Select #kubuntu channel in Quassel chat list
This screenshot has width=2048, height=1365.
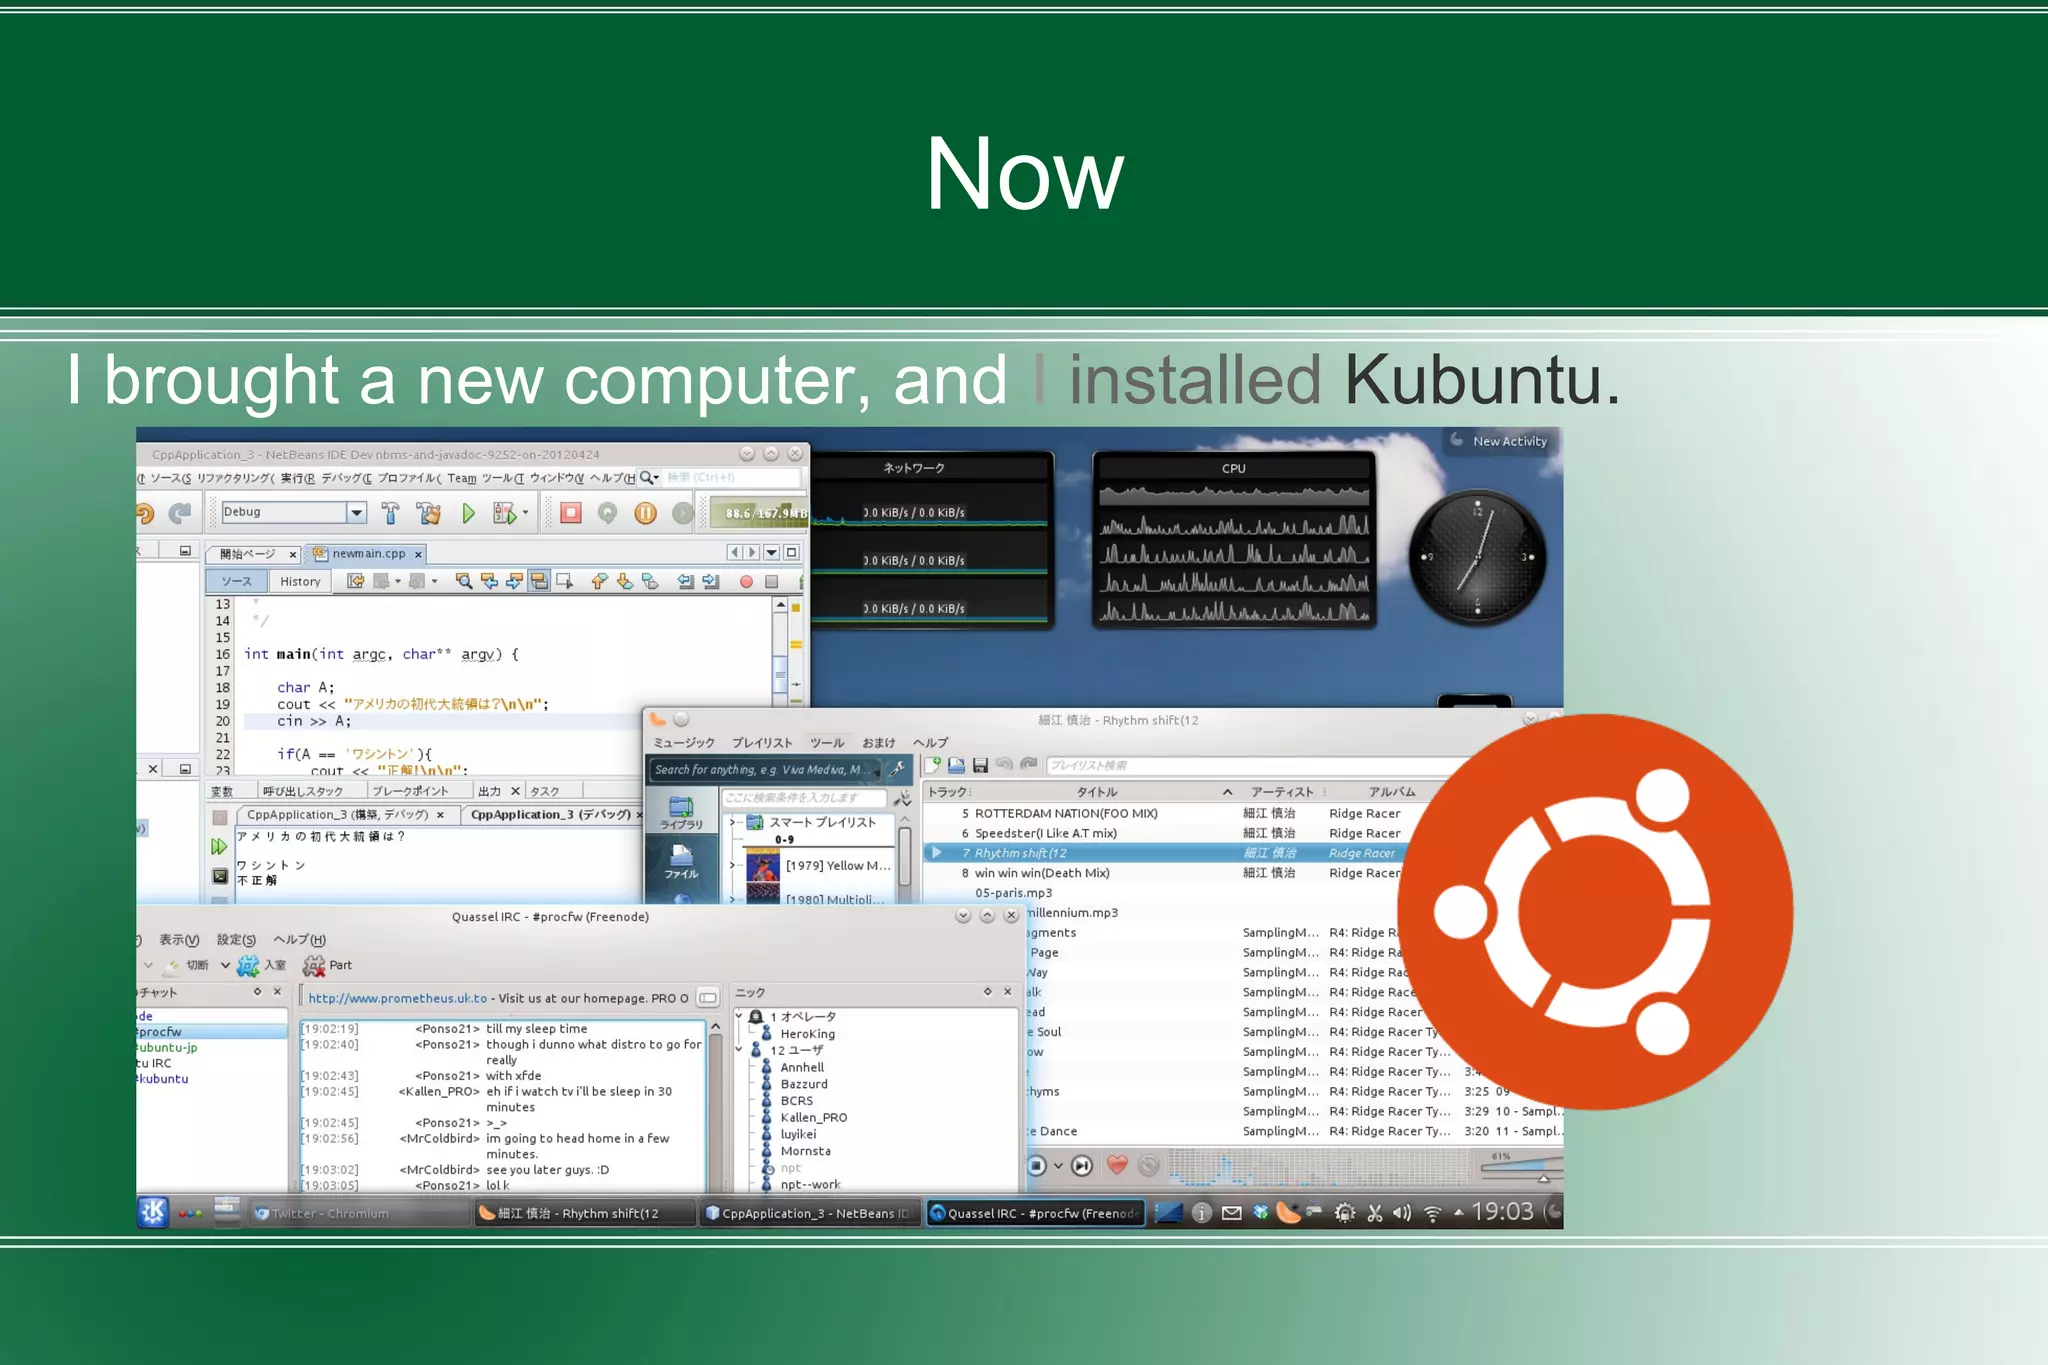pos(162,1079)
